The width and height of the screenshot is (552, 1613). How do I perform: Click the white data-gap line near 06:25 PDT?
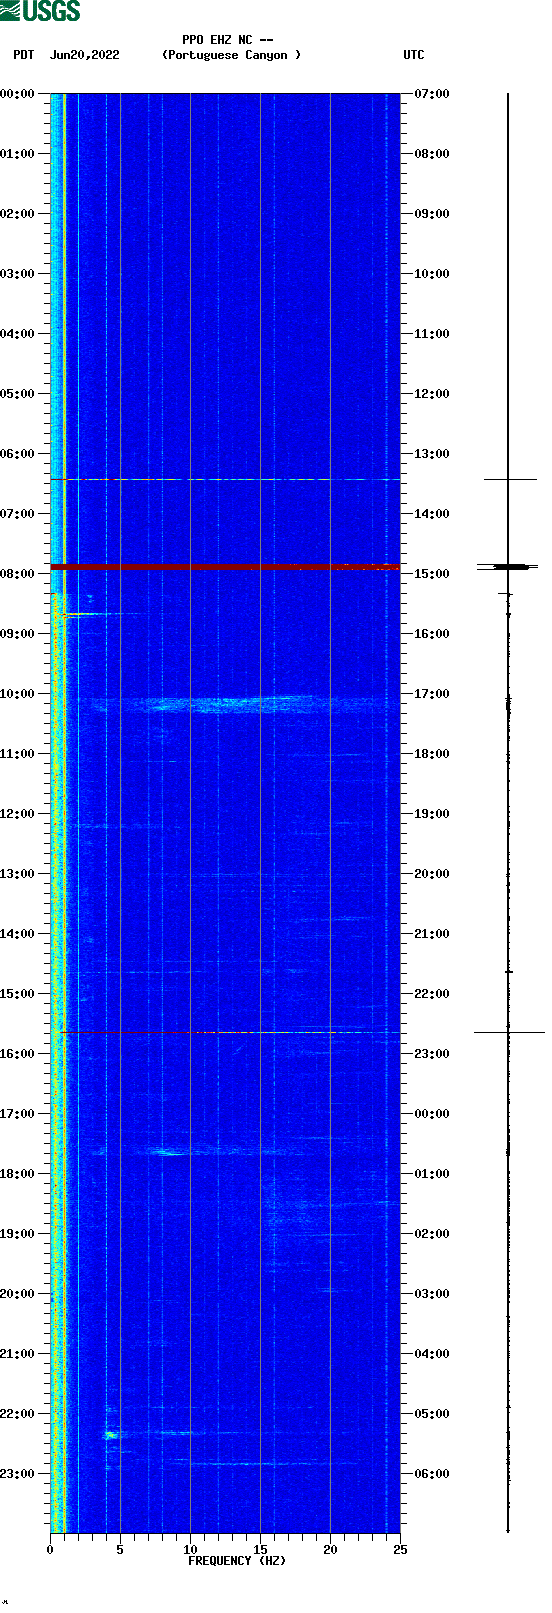(x=225, y=479)
